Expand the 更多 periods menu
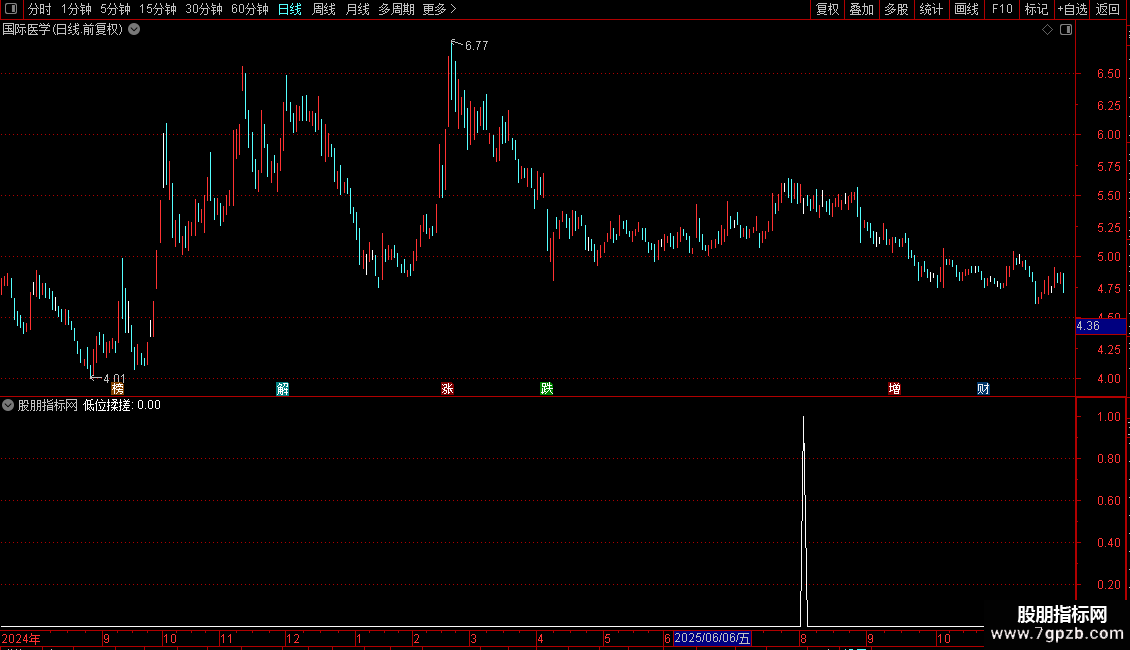The height and width of the screenshot is (650, 1130). [439, 9]
